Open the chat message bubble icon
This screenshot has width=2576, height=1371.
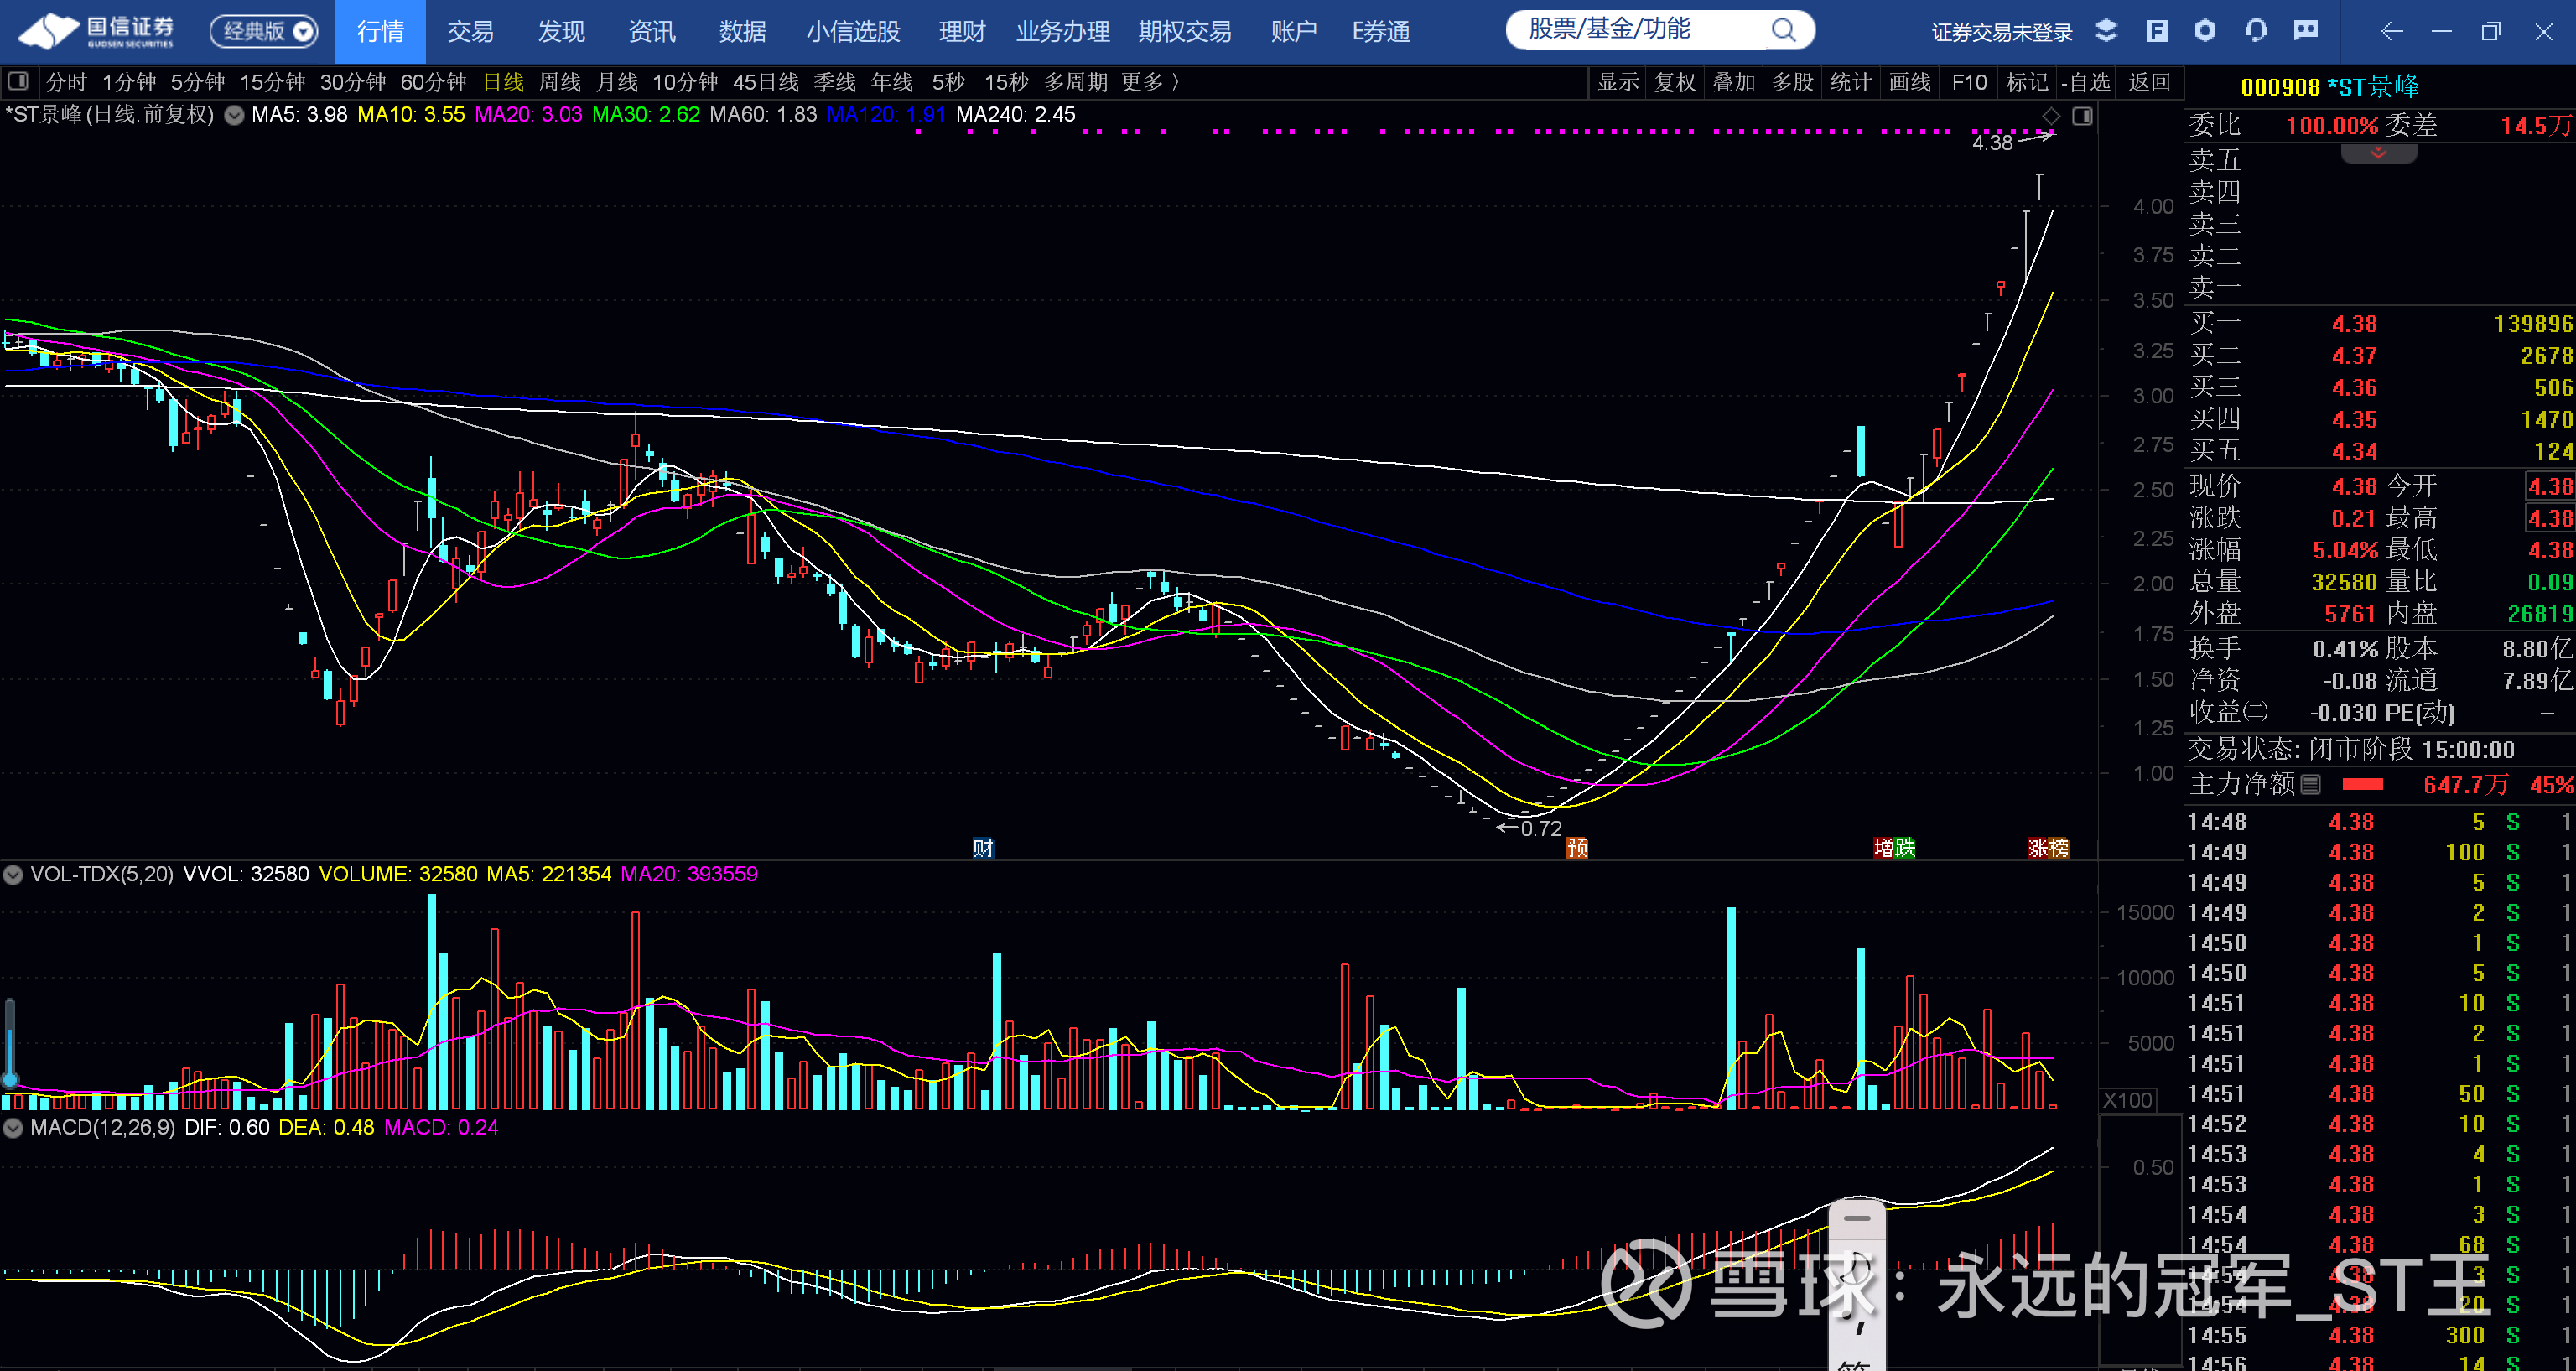2306,31
